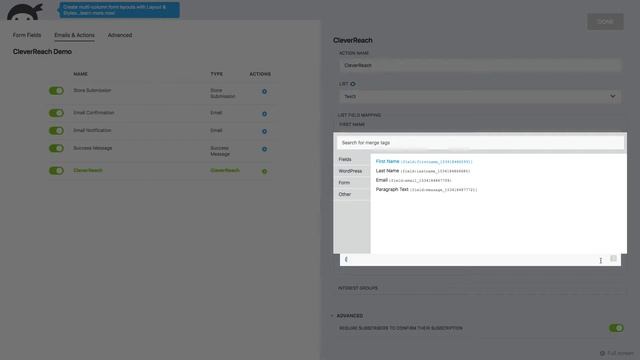The width and height of the screenshot is (640, 360).
Task: Click the Full screen icon
Action: [x=602, y=353]
